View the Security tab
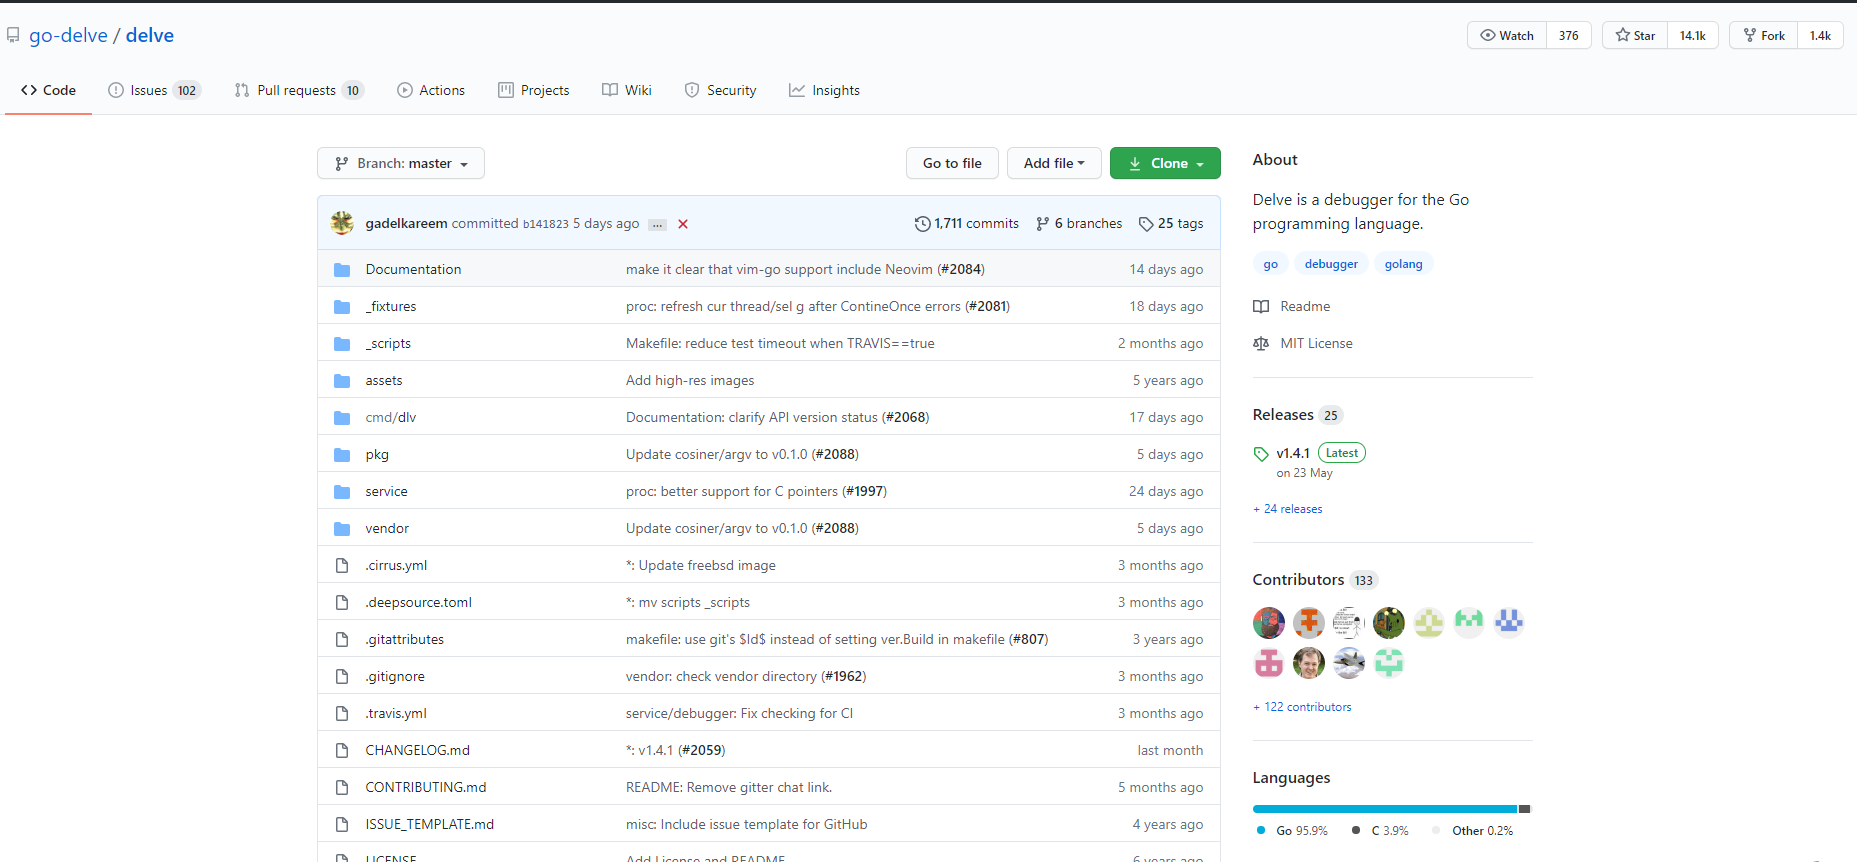Image resolution: width=1857 pixels, height=862 pixels. tap(720, 90)
